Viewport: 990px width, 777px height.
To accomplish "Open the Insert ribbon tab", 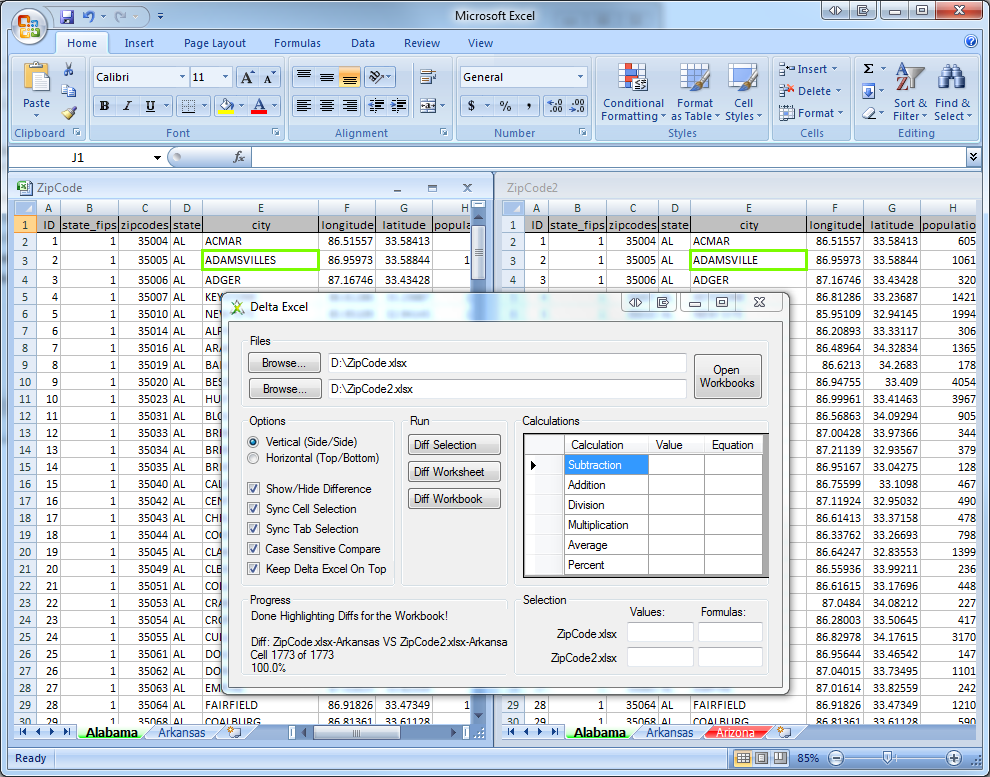I will 139,43.
